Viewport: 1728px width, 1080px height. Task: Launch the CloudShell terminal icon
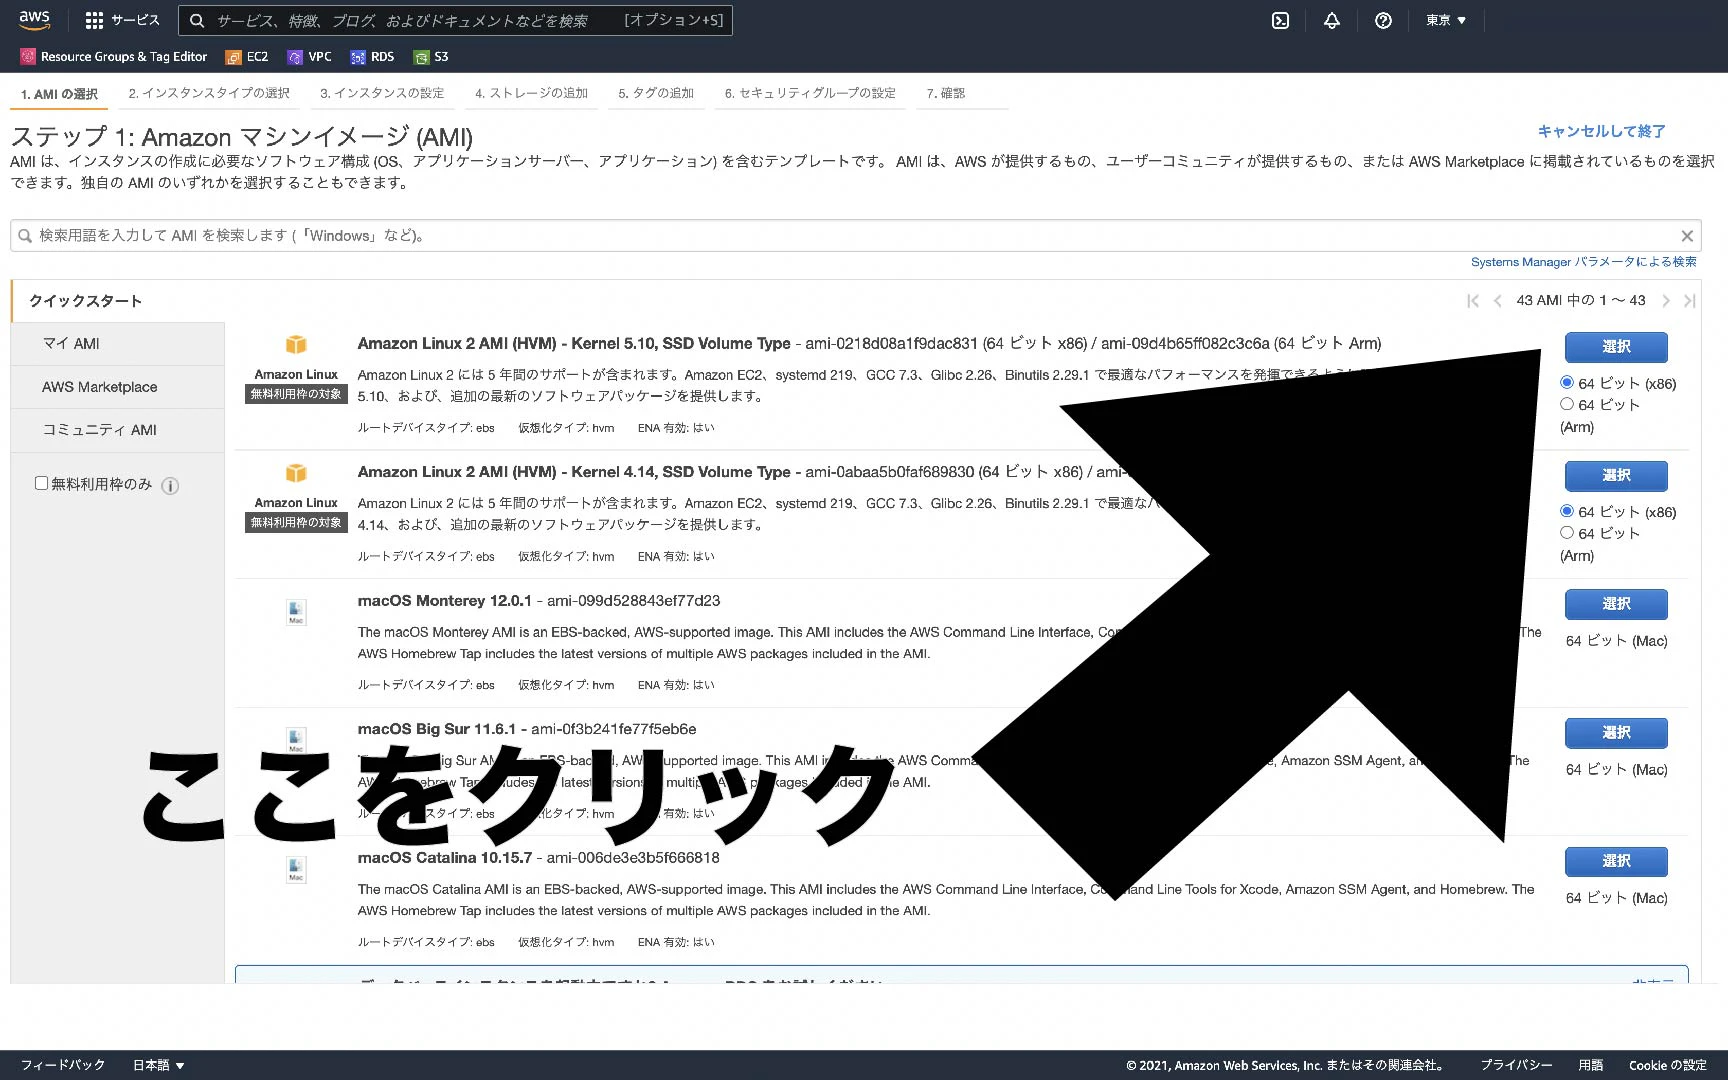pos(1280,20)
